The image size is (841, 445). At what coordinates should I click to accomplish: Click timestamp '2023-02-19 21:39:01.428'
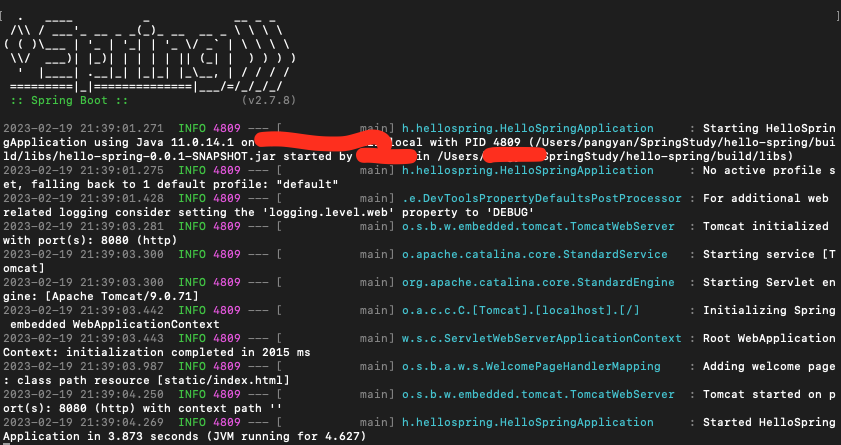click(83, 198)
